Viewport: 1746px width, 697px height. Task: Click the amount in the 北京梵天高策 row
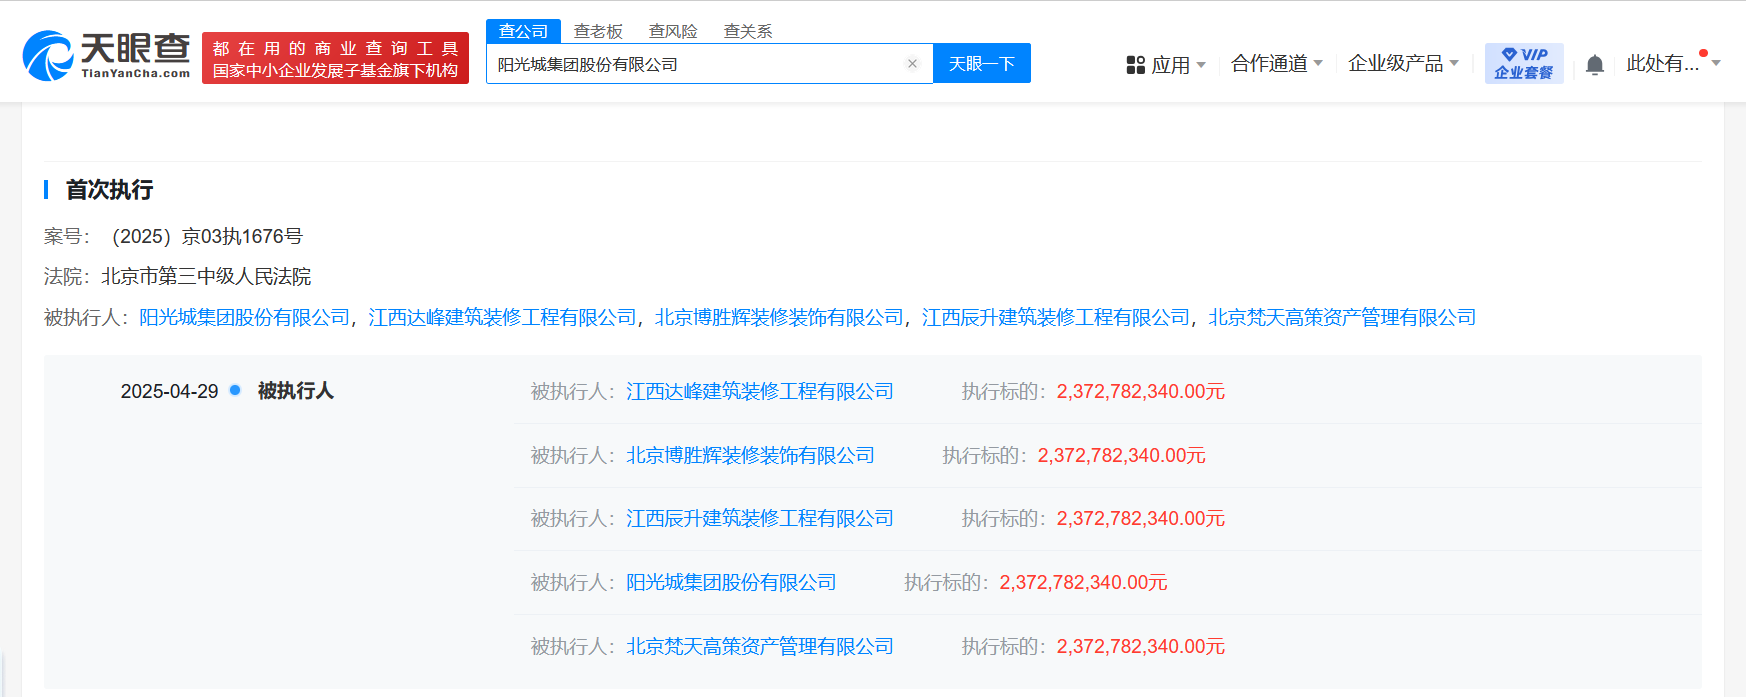[1141, 646]
